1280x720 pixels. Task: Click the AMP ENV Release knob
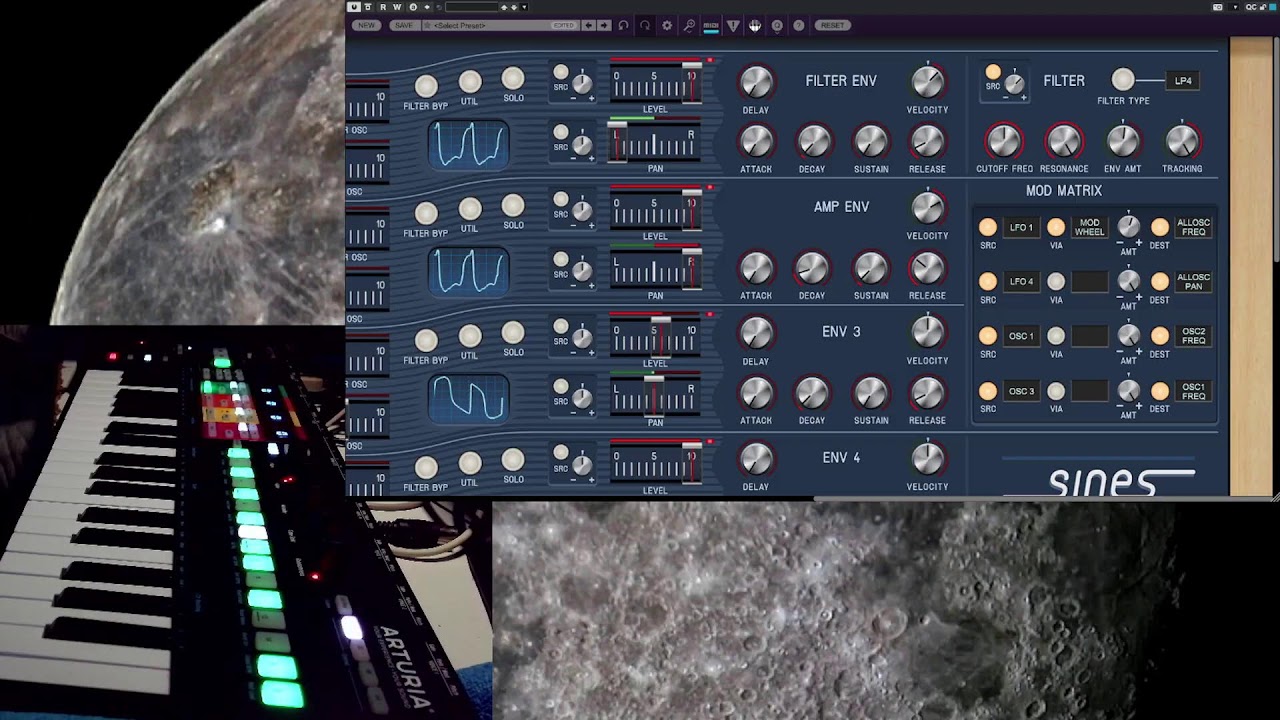(928, 268)
